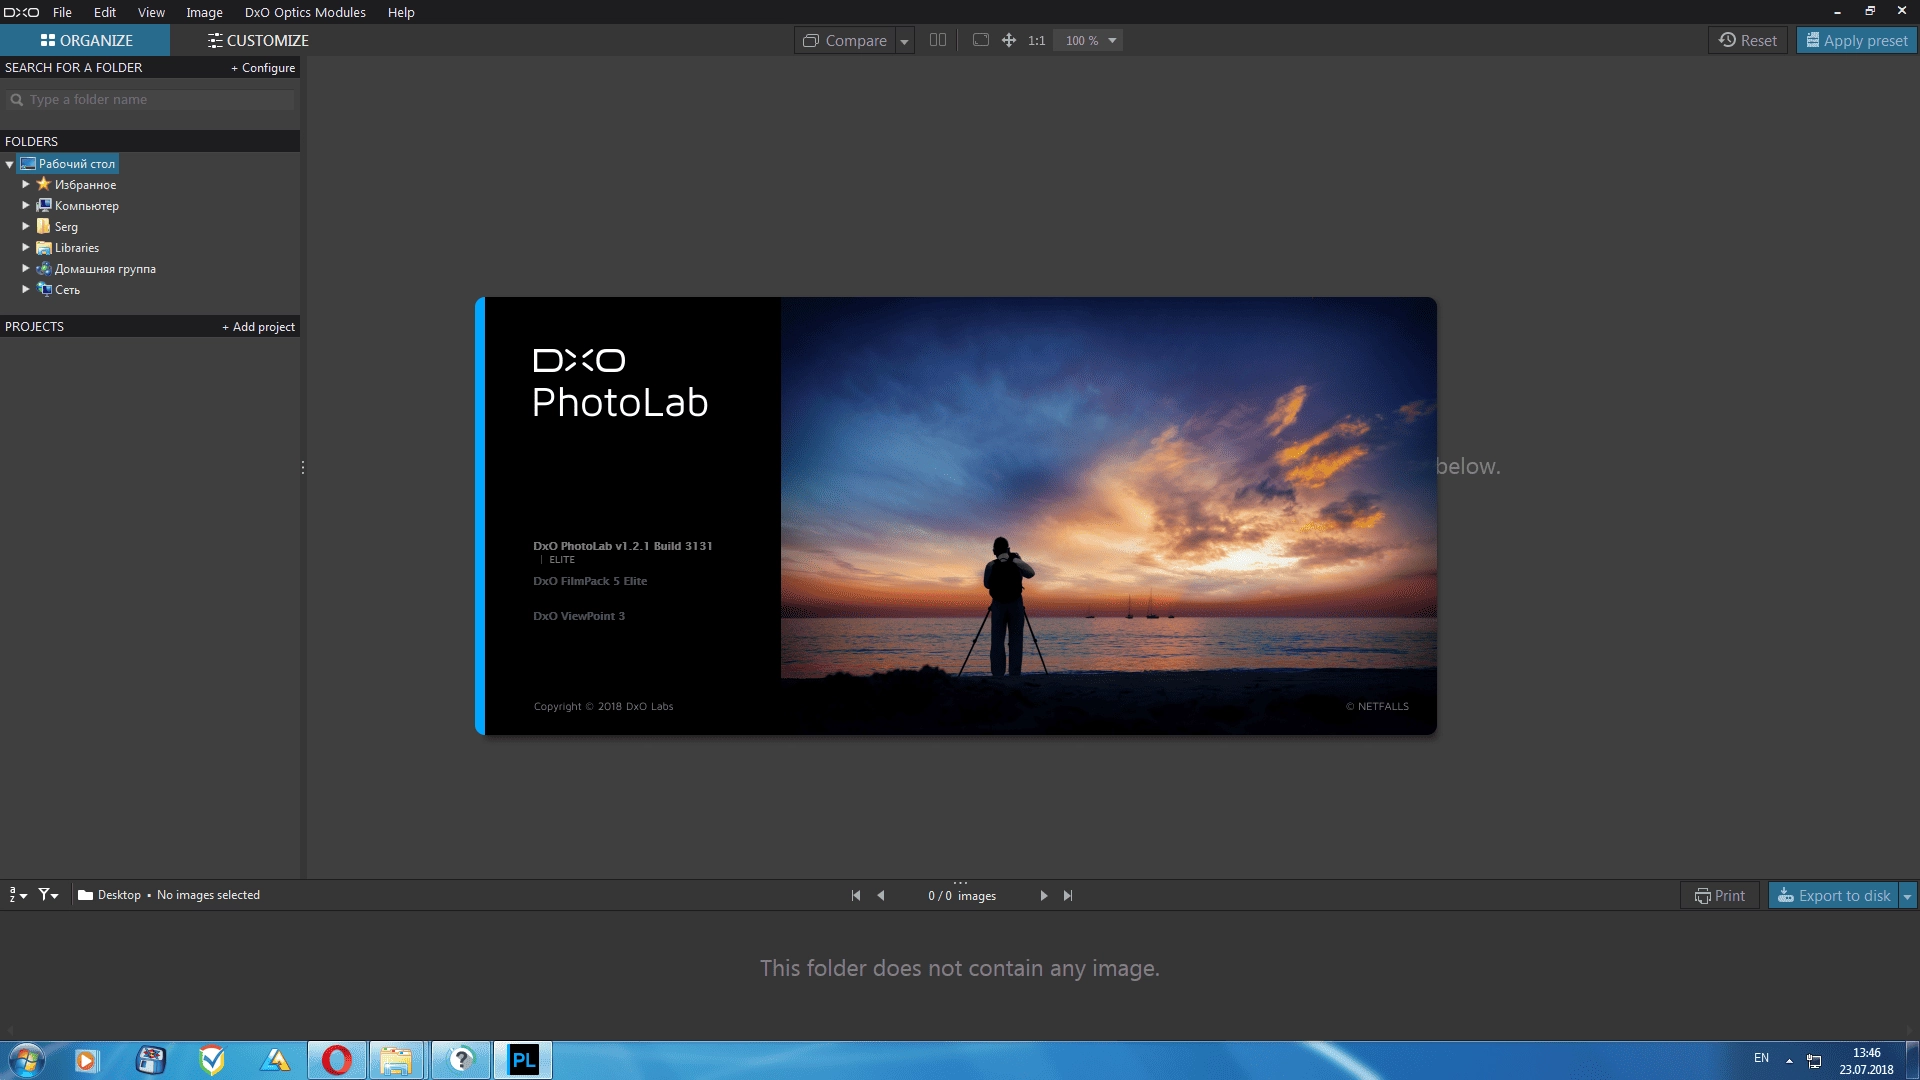Select the Компьютер icon

(44, 205)
